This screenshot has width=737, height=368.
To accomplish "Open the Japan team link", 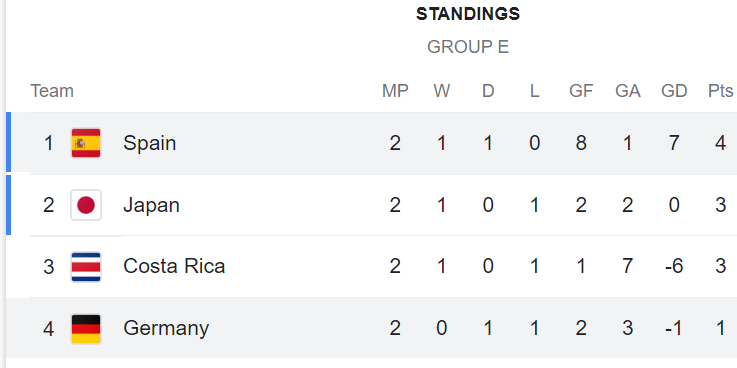I will (151, 205).
